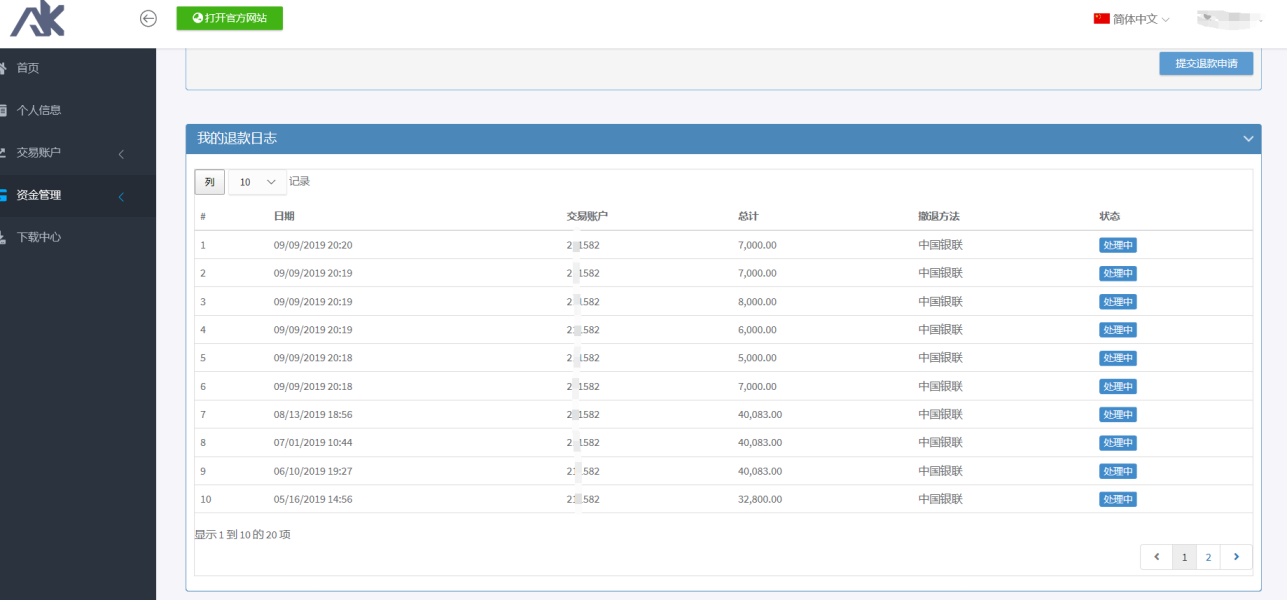The image size is (1287, 600).
Task: Click the 提交退款申请 button
Action: (1206, 63)
